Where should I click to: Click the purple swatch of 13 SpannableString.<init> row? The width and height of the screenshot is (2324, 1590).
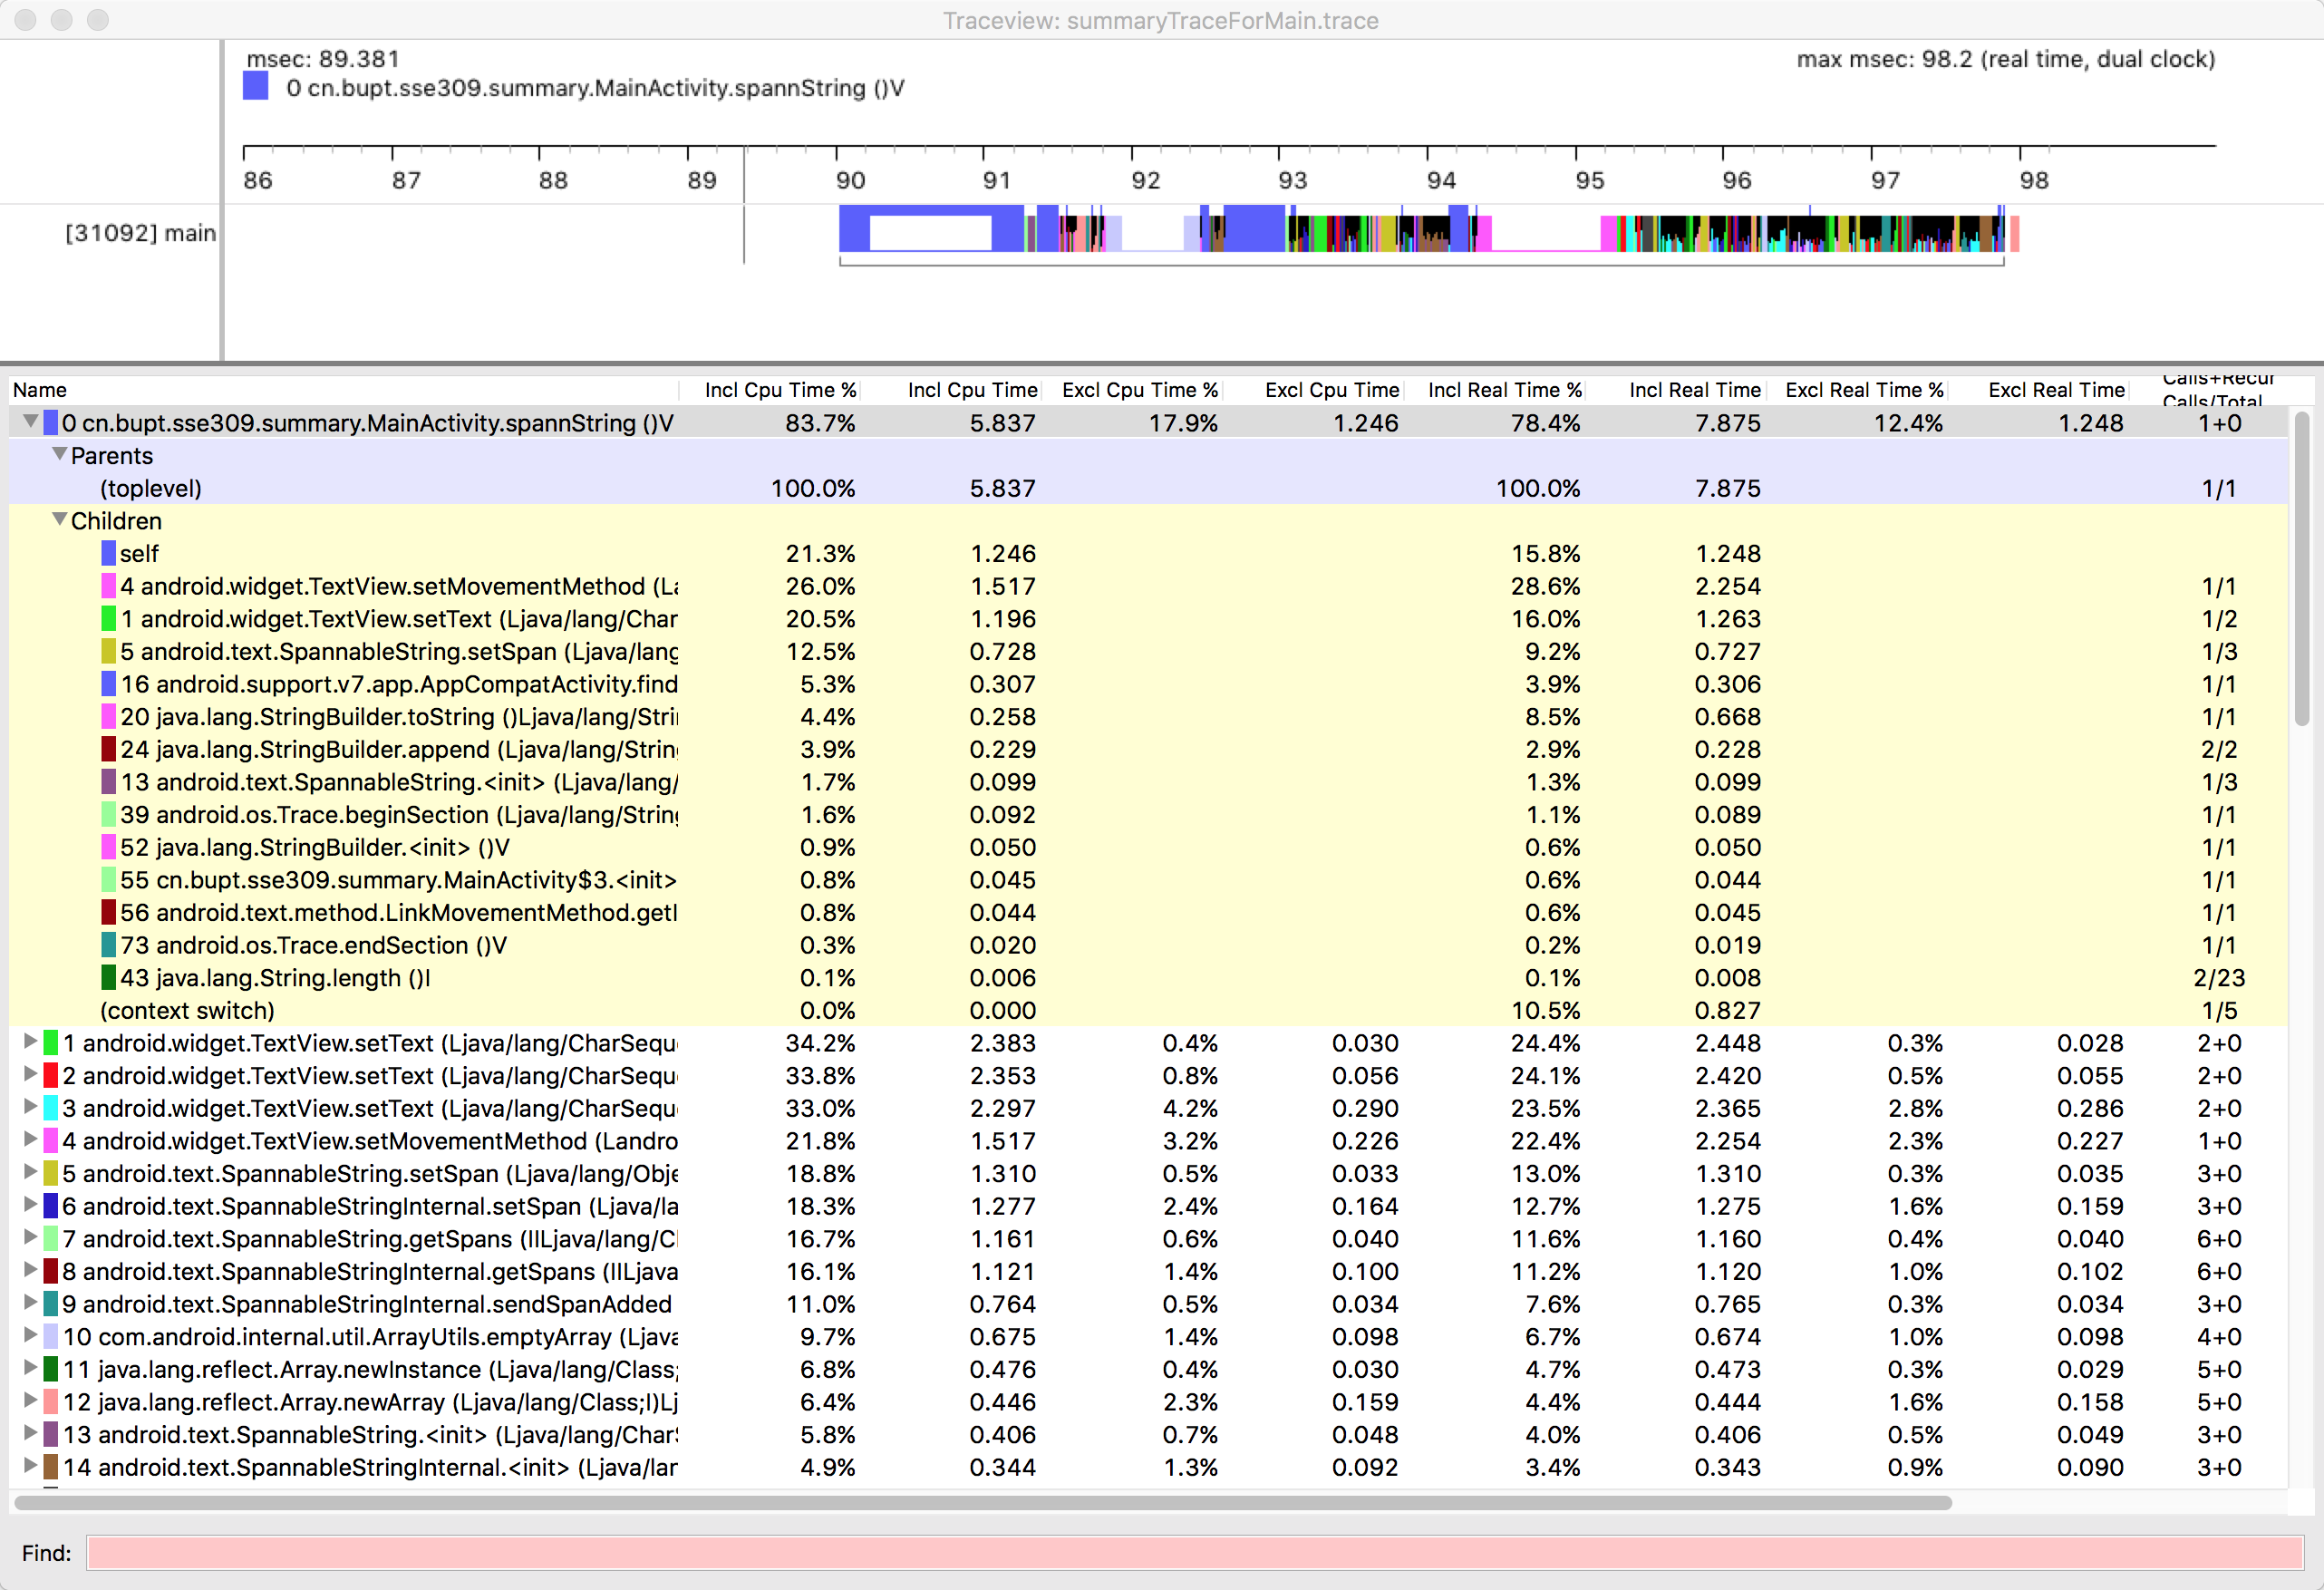(51, 1435)
